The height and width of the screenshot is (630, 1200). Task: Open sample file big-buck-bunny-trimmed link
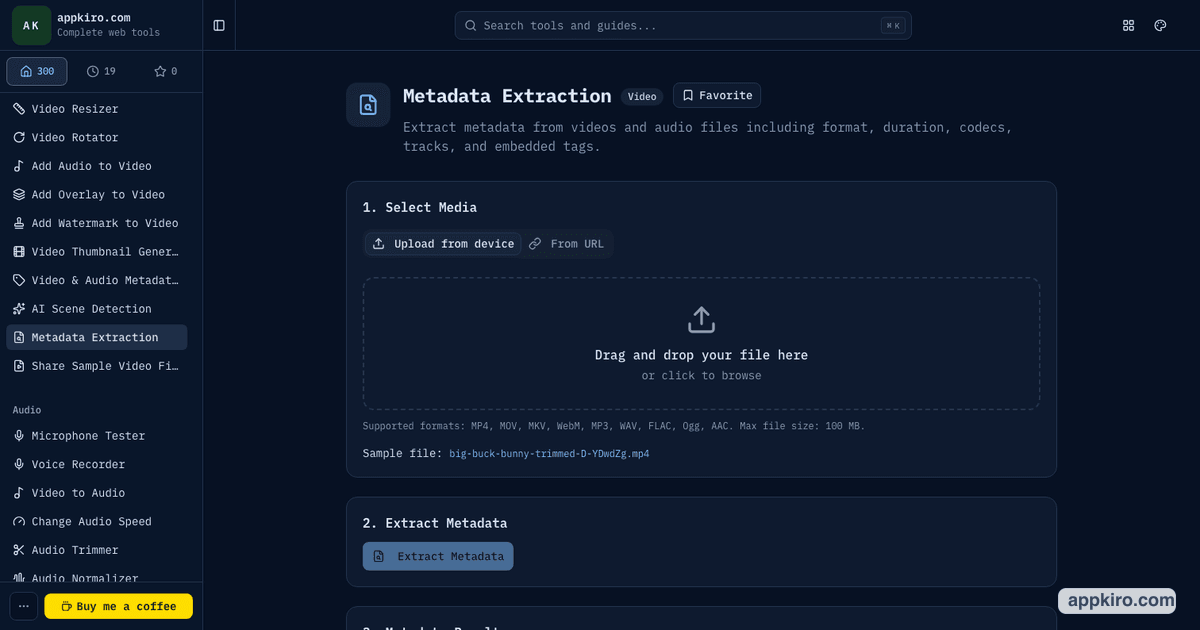tap(549, 454)
